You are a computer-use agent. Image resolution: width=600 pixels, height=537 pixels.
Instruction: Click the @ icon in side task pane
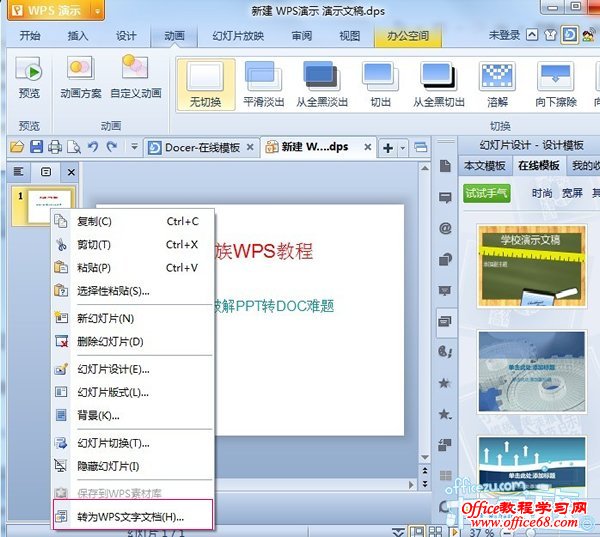pyautogui.click(x=445, y=229)
